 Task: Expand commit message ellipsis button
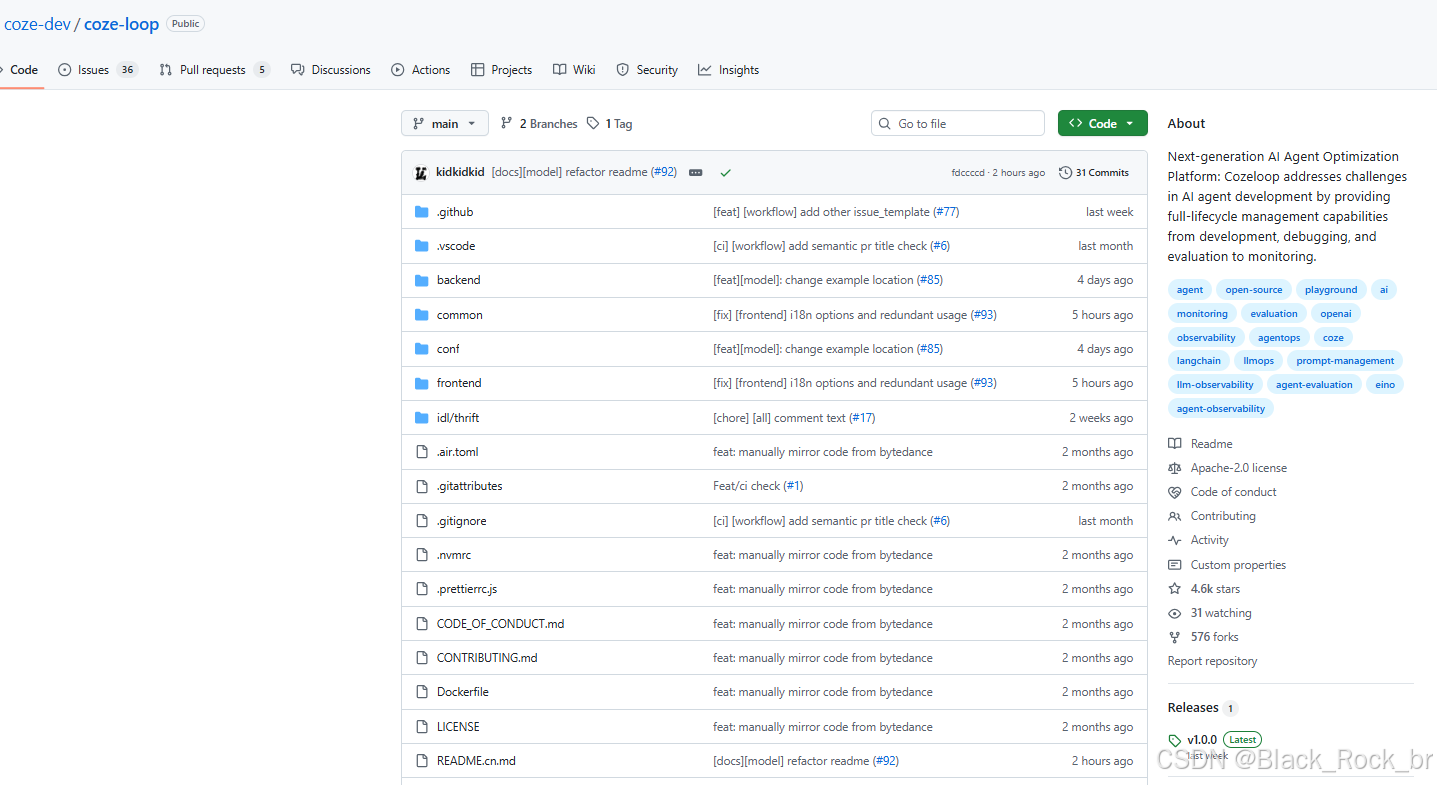coord(696,173)
